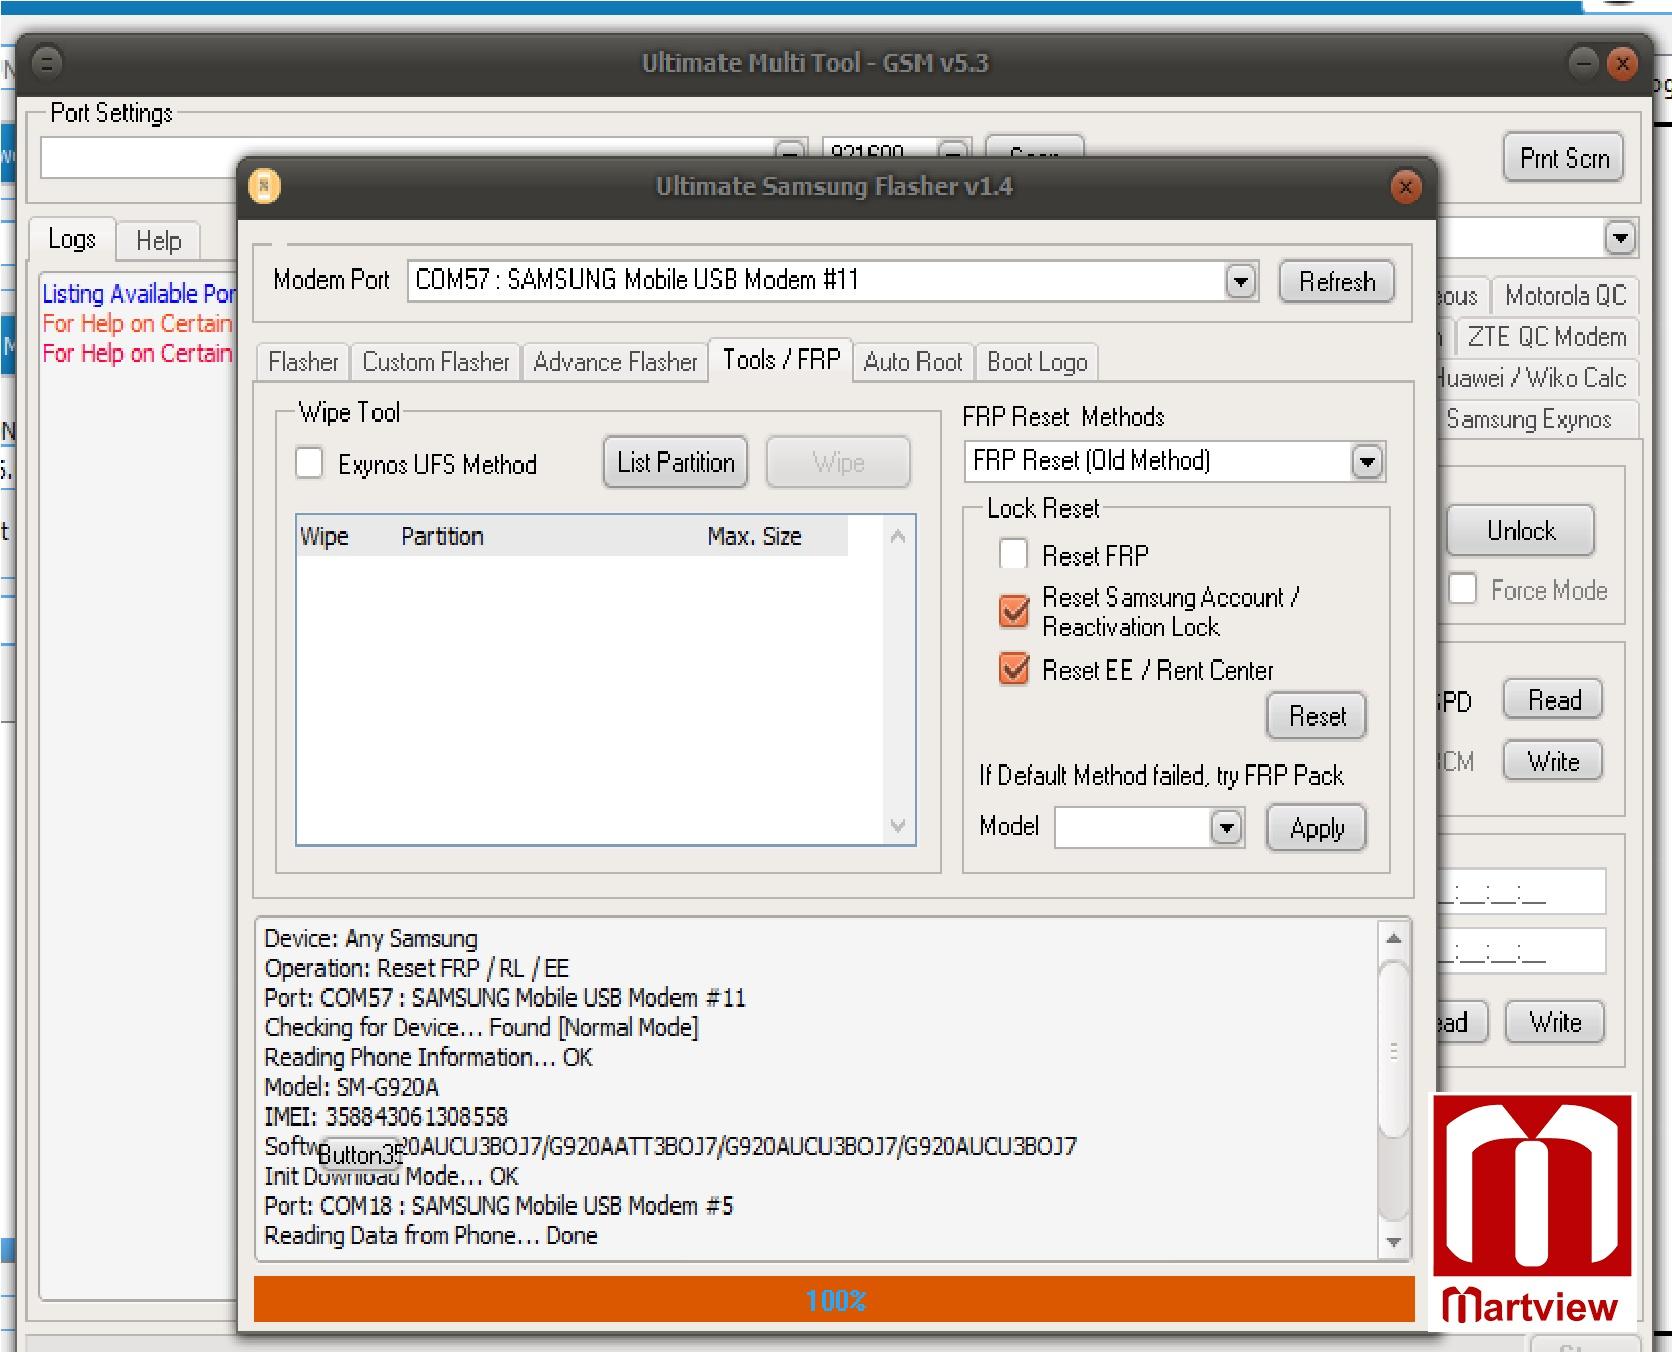Viewport: 1672px width, 1352px height.
Task: Uncheck Reset EE / Rent Center
Action: point(1014,668)
